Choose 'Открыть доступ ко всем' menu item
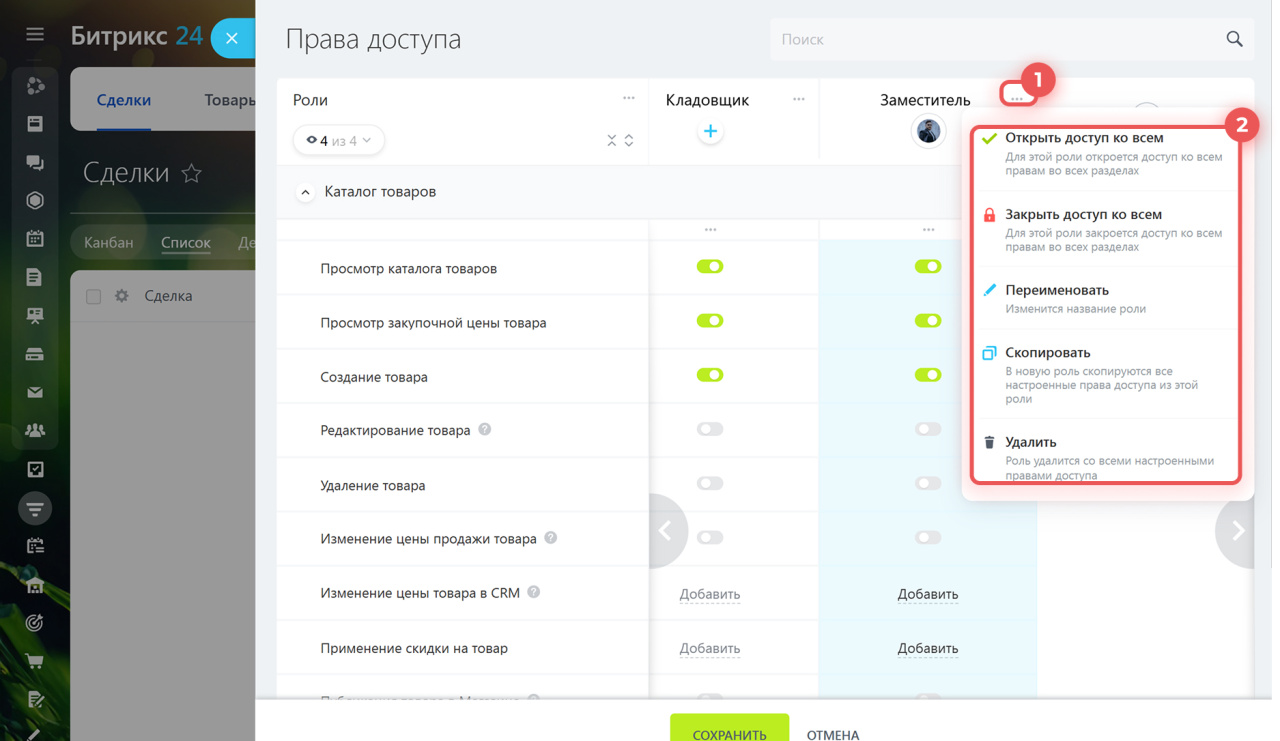The image size is (1280, 741). (1105, 153)
